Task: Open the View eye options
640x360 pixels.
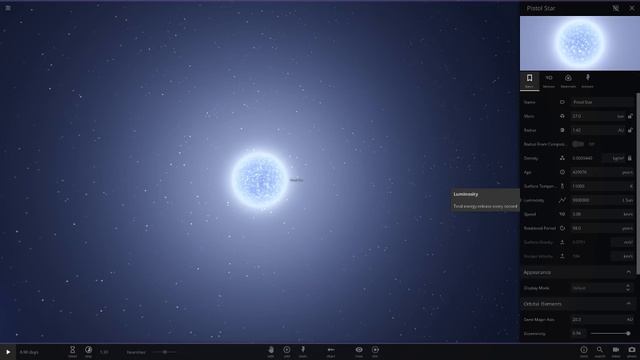Action: (x=359, y=351)
